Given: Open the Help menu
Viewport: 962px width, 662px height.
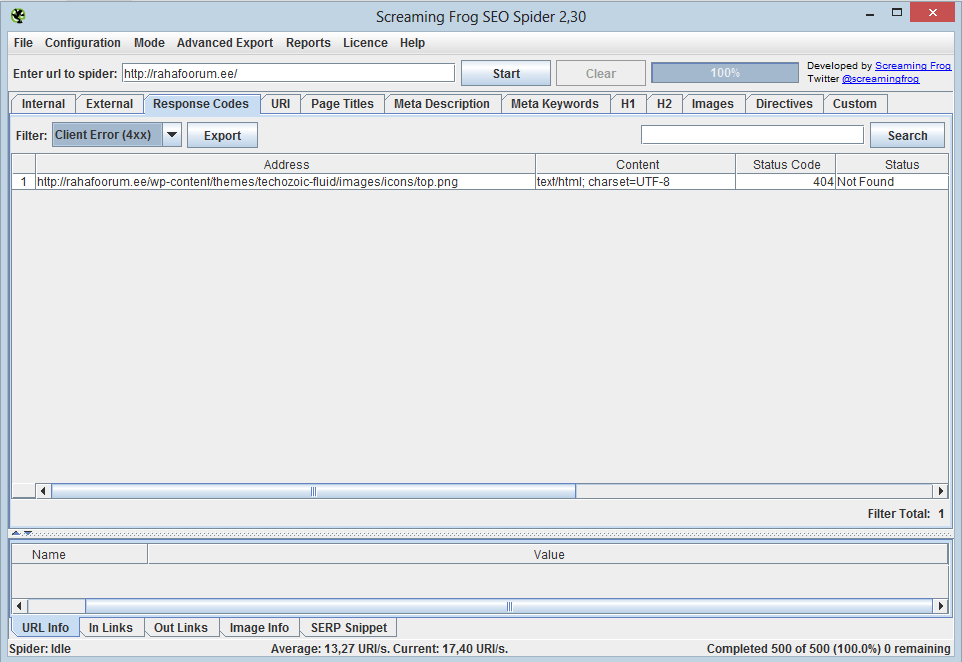Looking at the screenshot, I should 412,43.
